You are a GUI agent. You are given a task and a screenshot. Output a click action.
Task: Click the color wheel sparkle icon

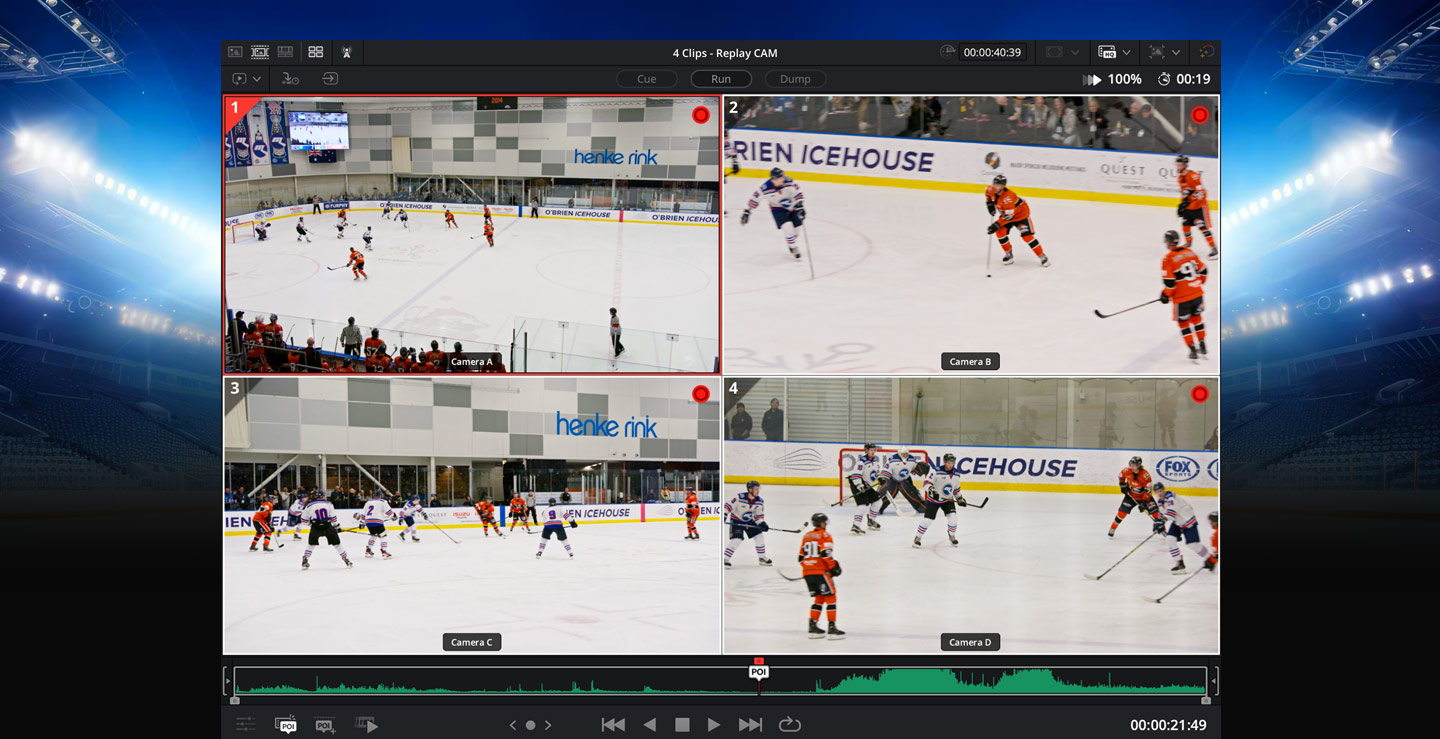[1207, 52]
